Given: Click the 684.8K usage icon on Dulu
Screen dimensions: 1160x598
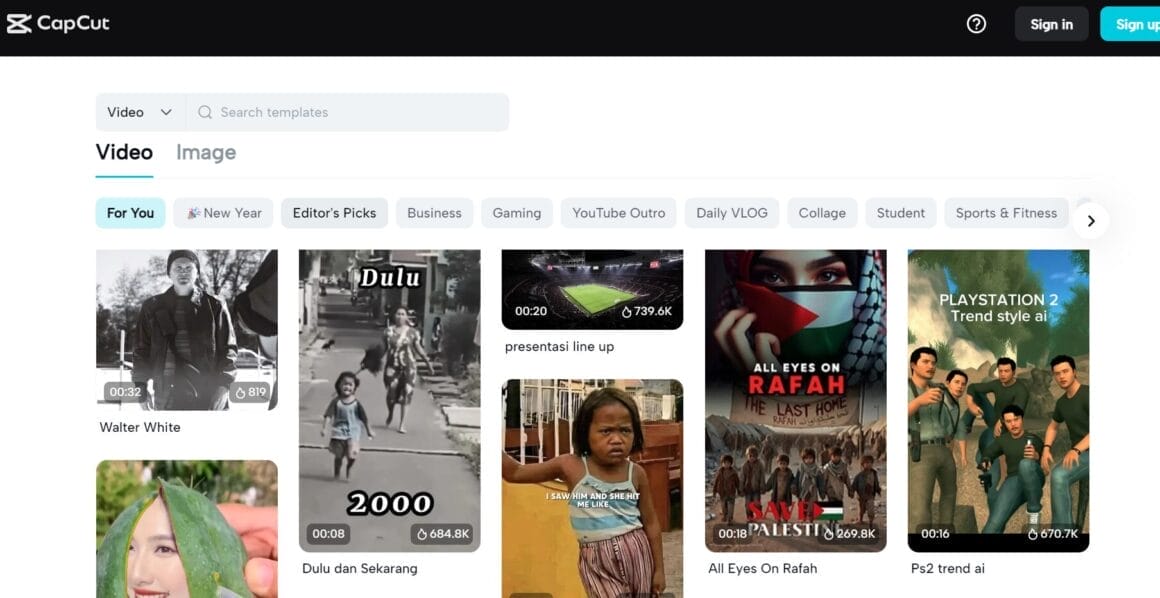Looking at the screenshot, I should click(421, 534).
